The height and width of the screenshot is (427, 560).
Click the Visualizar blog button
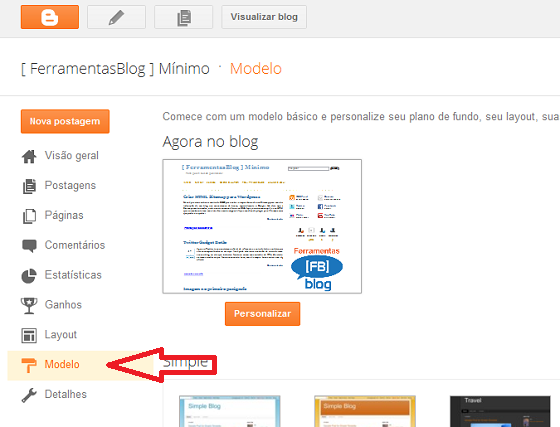[x=264, y=17]
